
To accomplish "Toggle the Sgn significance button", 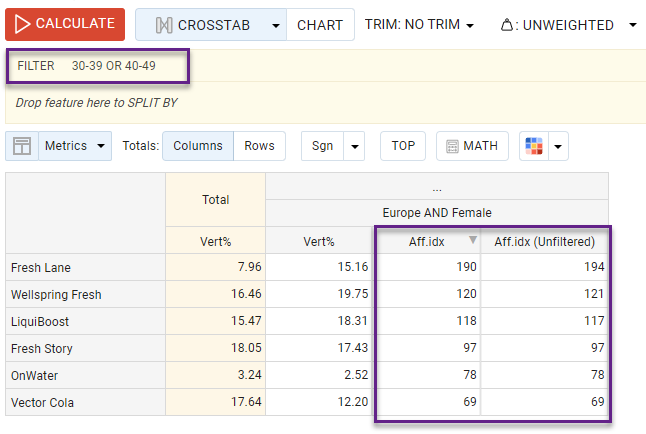I will (322, 146).
